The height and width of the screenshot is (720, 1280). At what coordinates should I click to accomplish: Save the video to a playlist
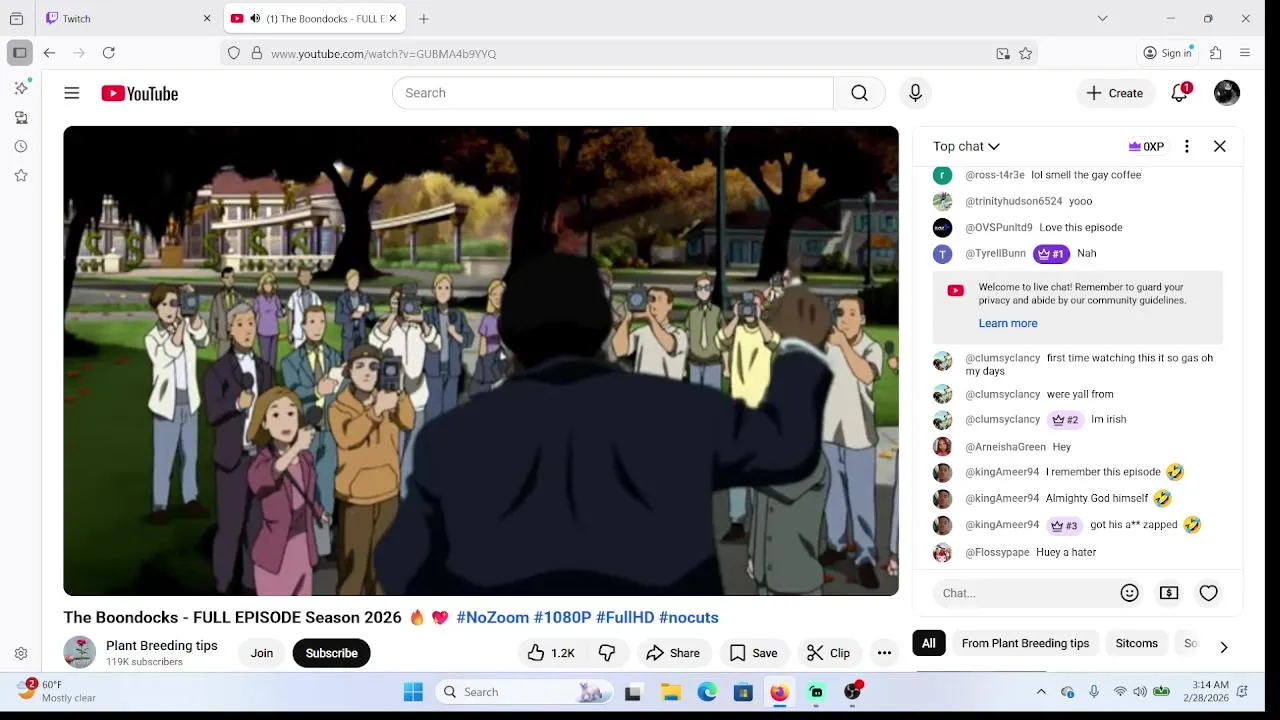754,653
